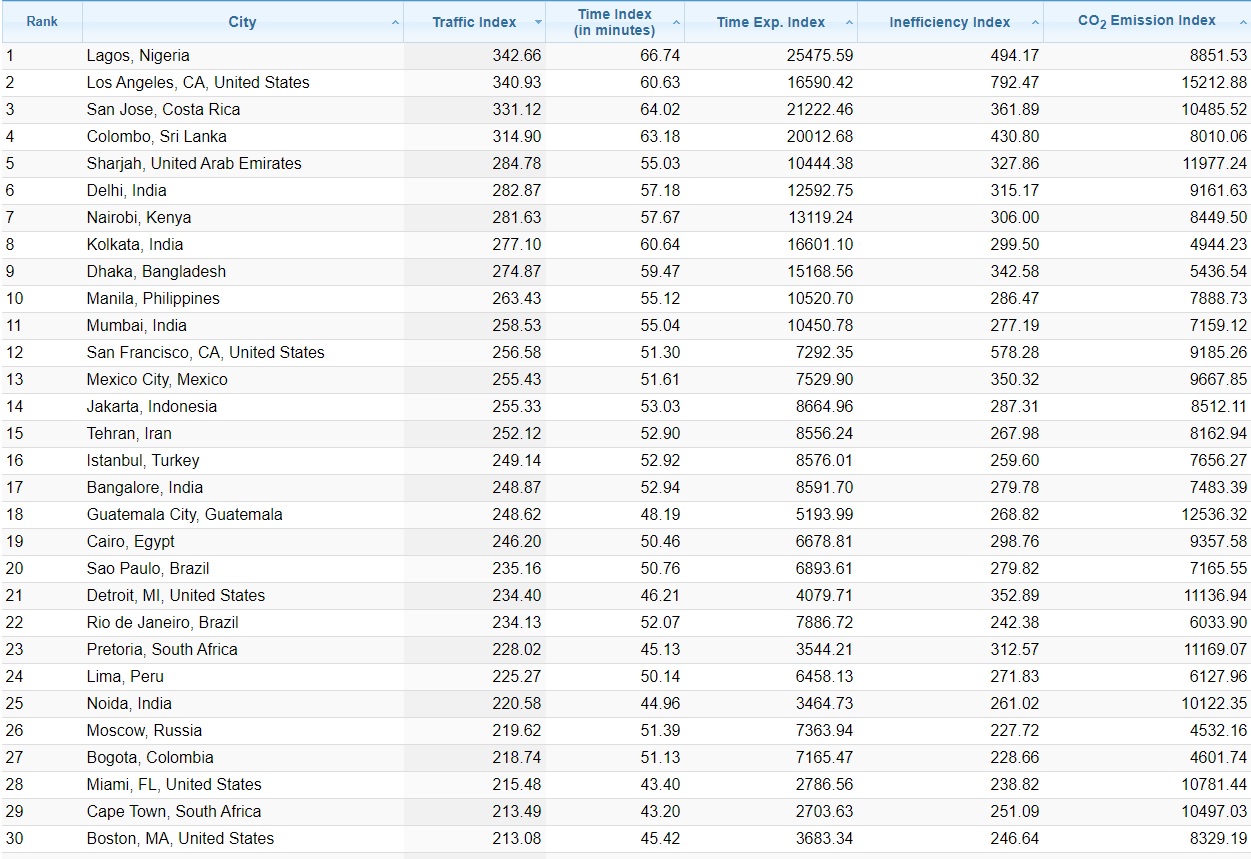
Task: Click the sort arrow in the Traffic Index header
Action: point(538,22)
